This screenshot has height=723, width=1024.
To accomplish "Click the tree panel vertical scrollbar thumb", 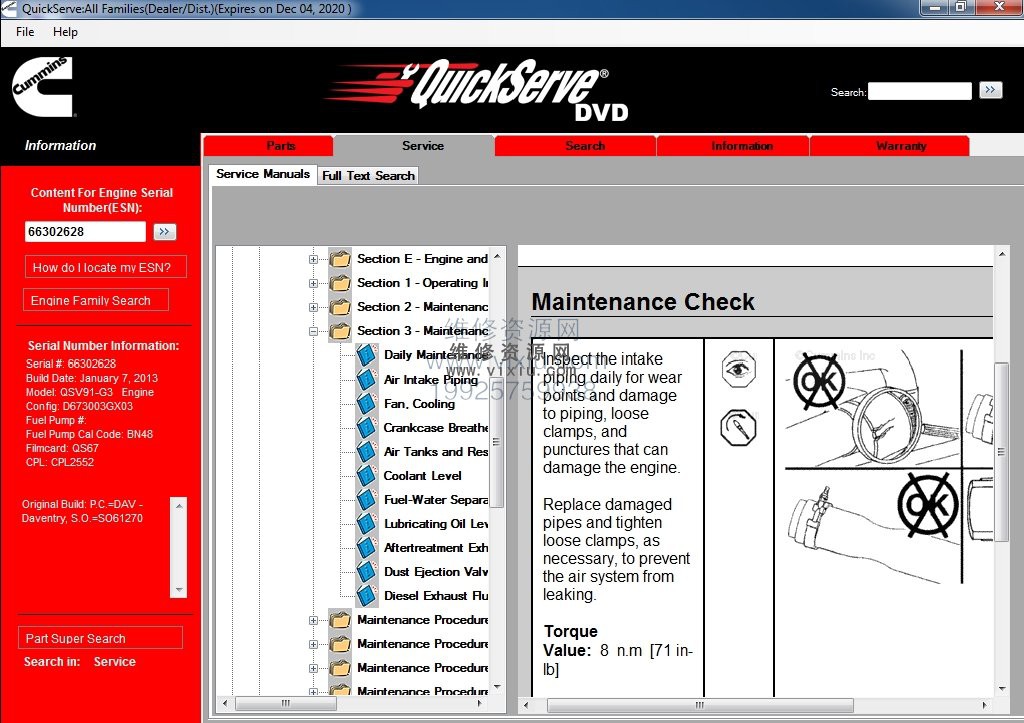I will coord(496,442).
